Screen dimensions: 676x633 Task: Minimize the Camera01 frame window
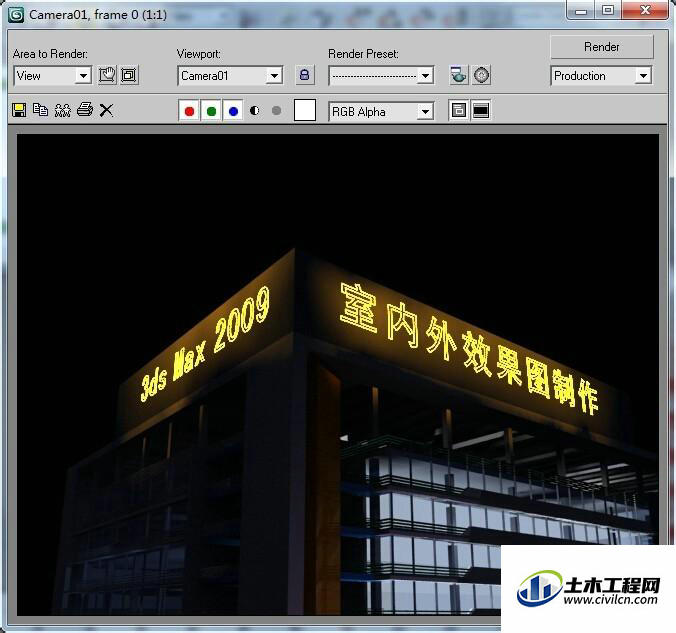point(581,10)
